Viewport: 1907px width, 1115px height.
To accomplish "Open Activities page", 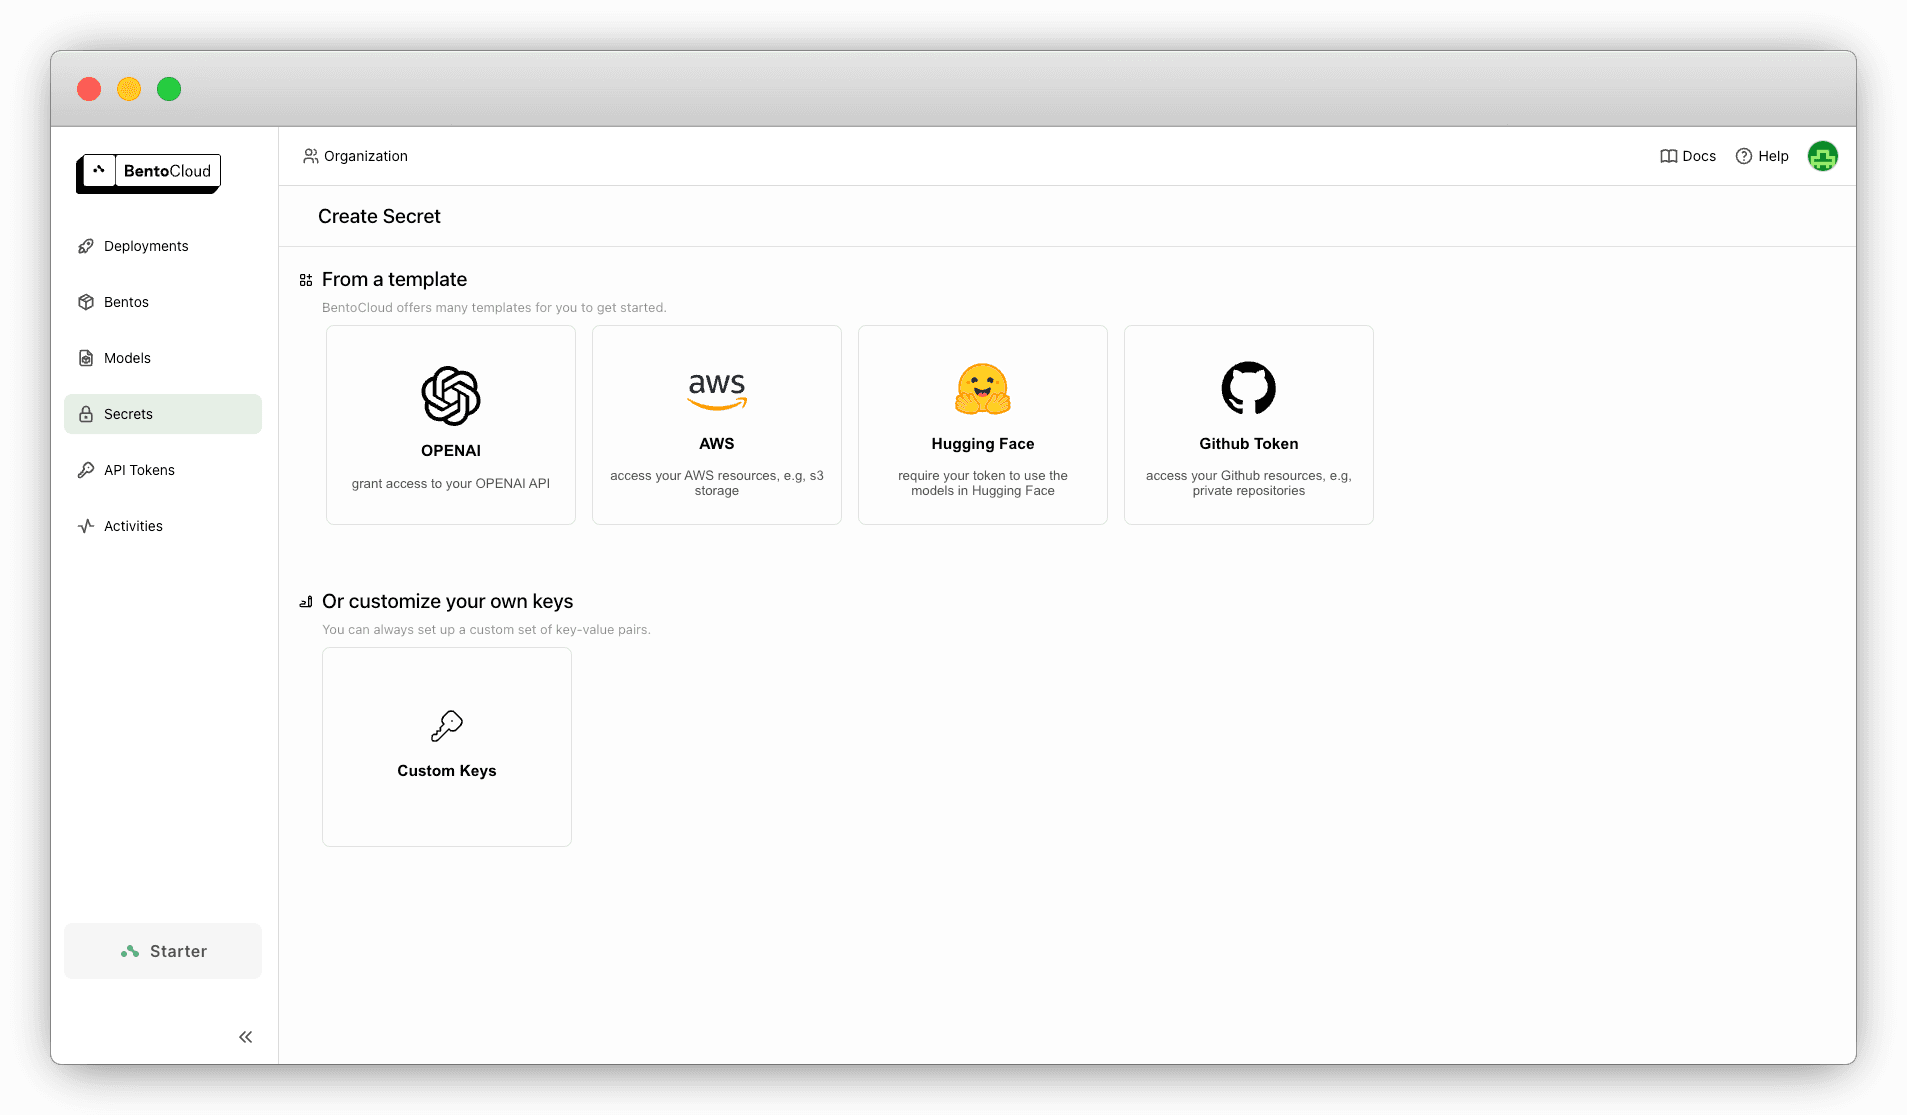I will coord(163,526).
